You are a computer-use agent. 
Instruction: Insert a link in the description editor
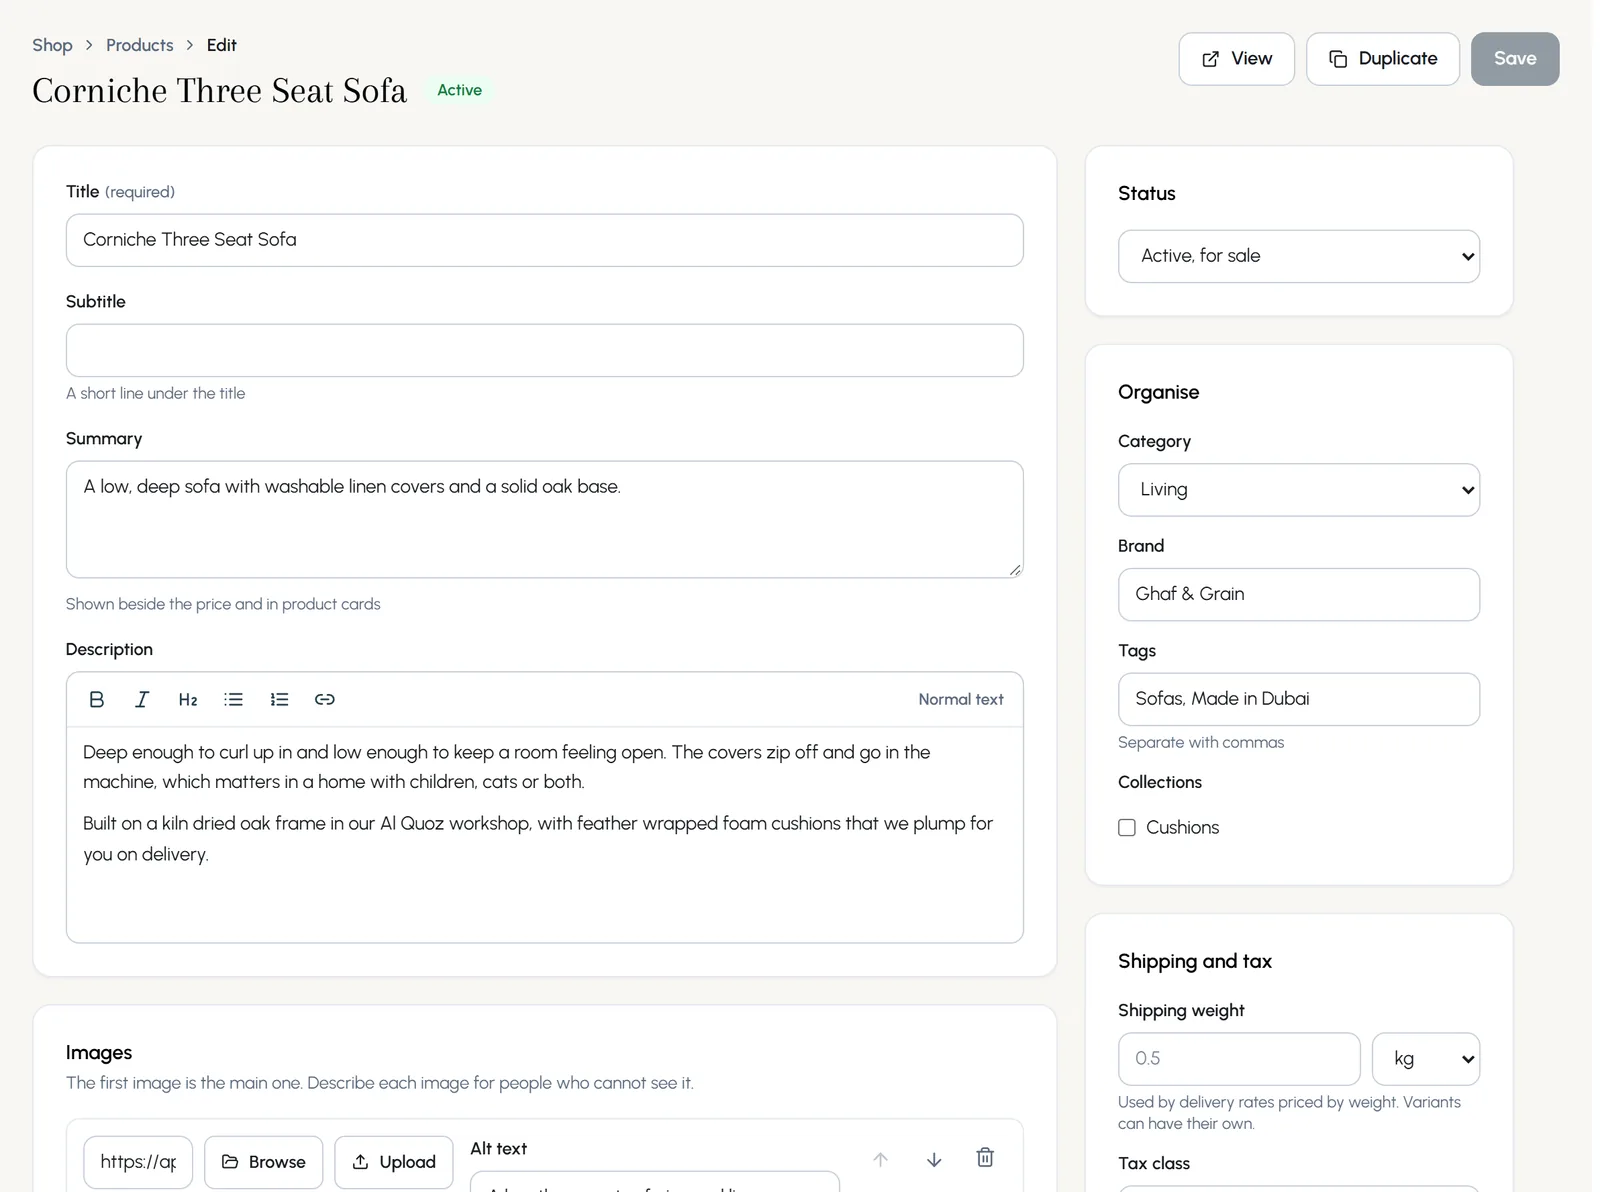(x=325, y=699)
